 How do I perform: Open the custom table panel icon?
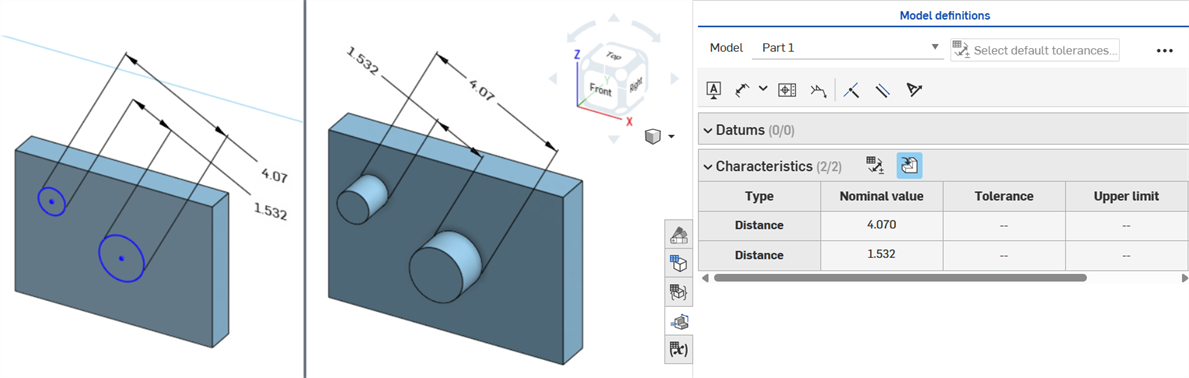pyautogui.click(x=678, y=264)
